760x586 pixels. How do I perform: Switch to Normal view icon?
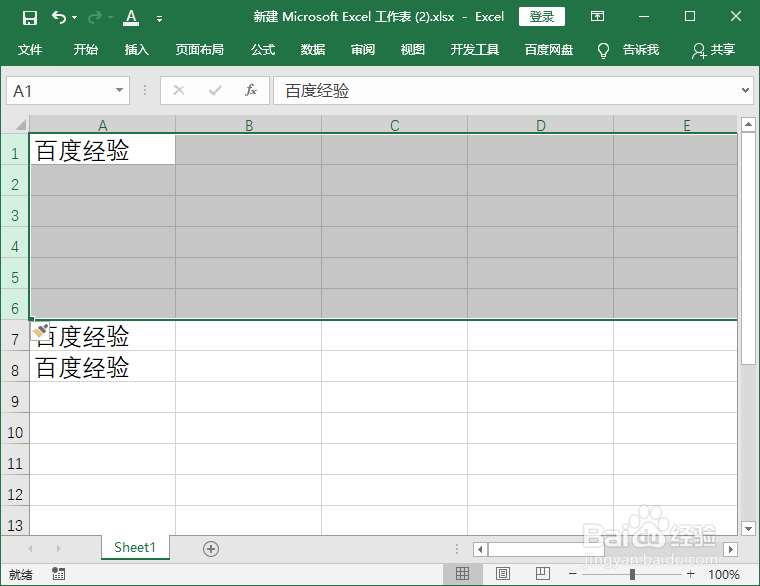tap(462, 574)
